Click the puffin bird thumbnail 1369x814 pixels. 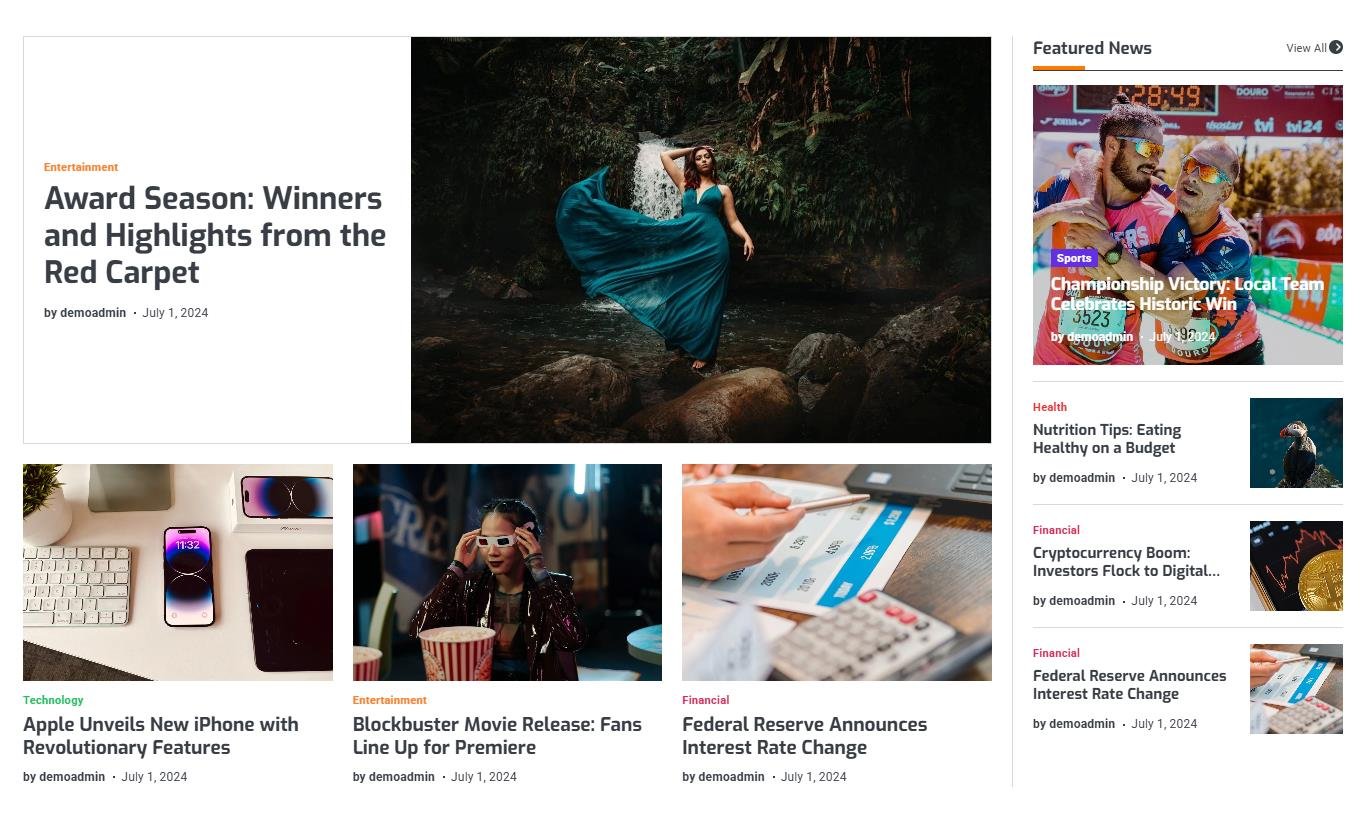pos(1296,443)
